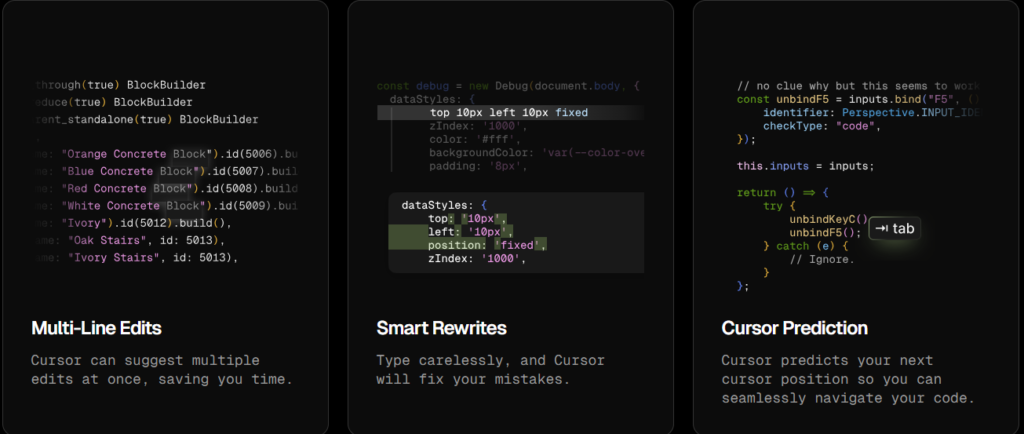Click the "White Concrete Block" code line

tap(166, 206)
